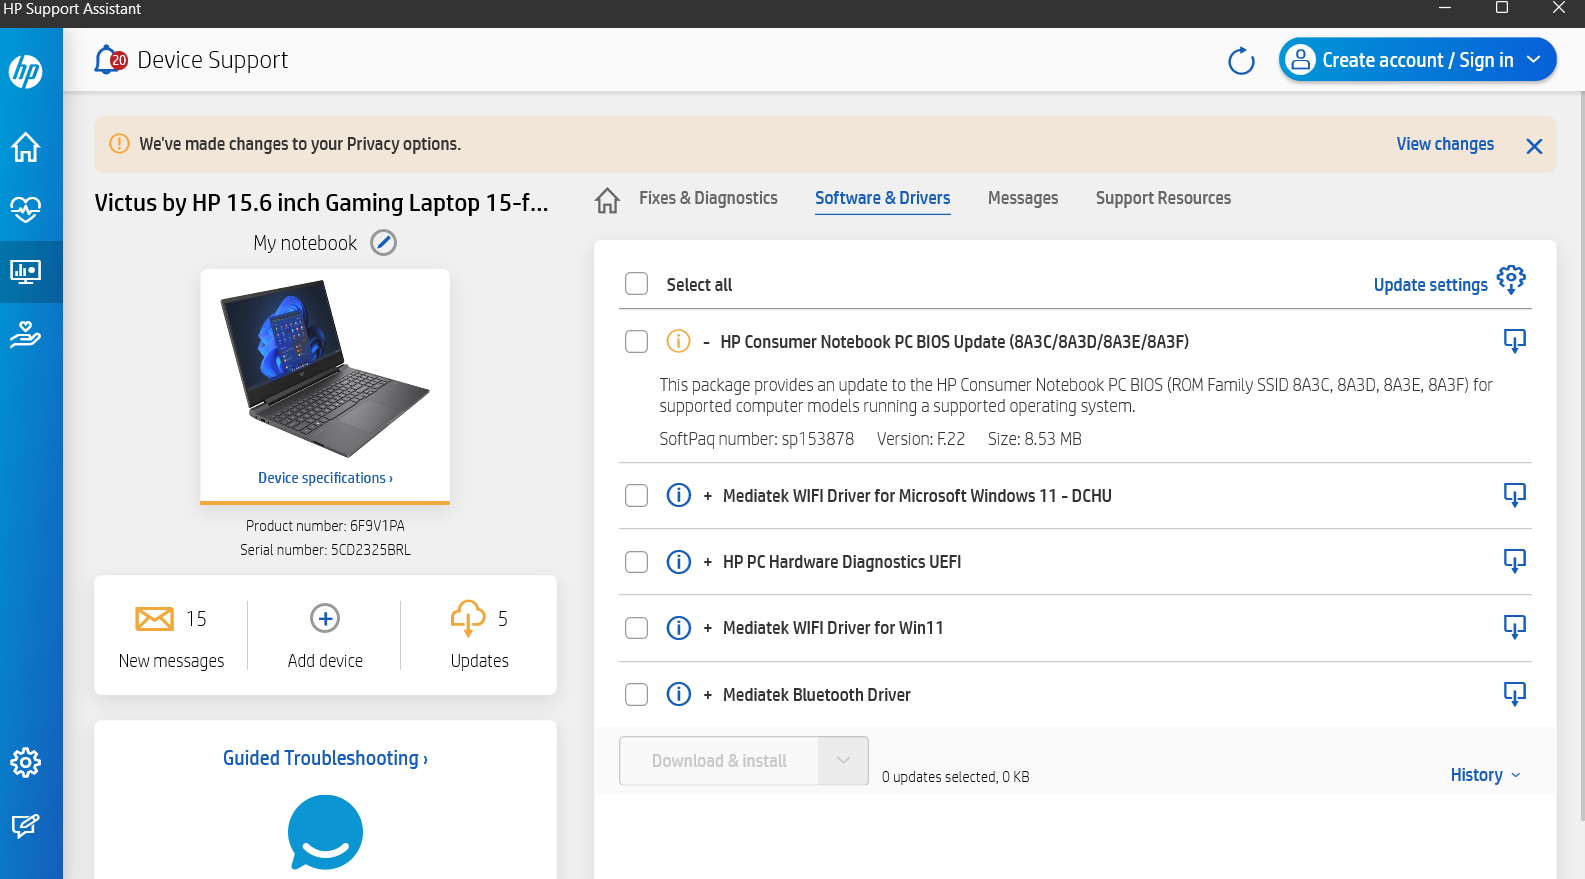
Task: Click the HP logo in sidebar
Action: (x=26, y=71)
